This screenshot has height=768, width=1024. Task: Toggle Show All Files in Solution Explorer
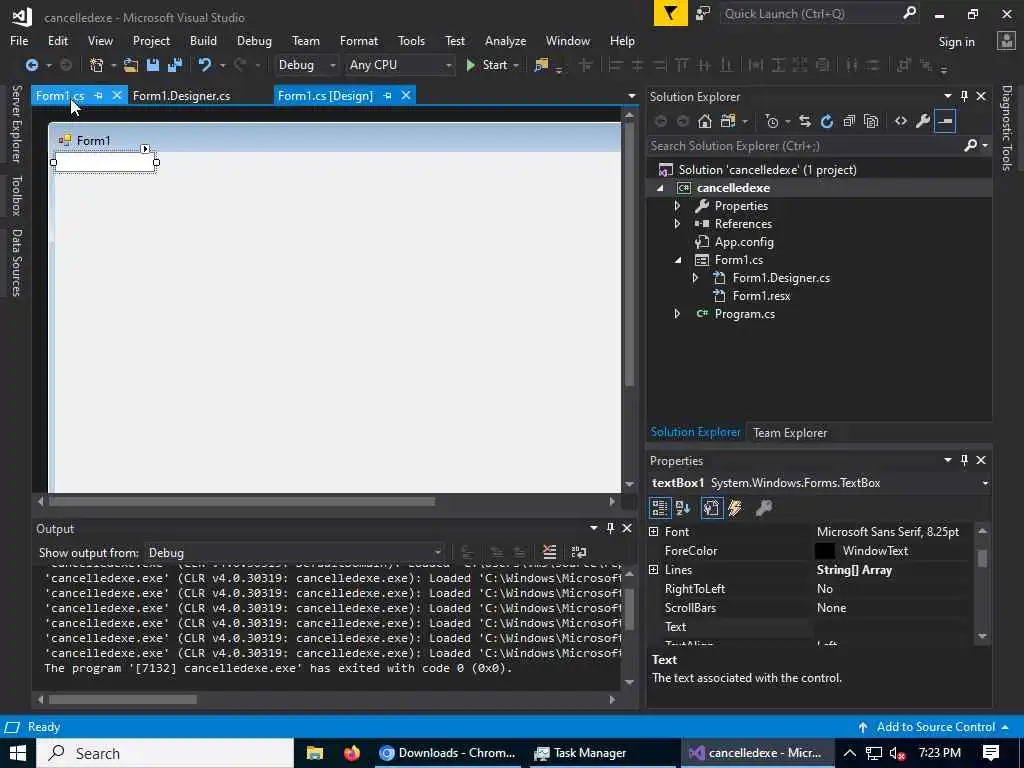pos(871,121)
